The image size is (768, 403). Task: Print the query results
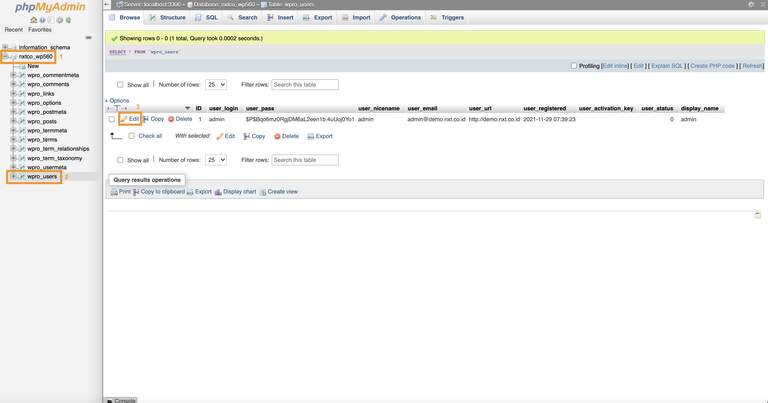120,191
